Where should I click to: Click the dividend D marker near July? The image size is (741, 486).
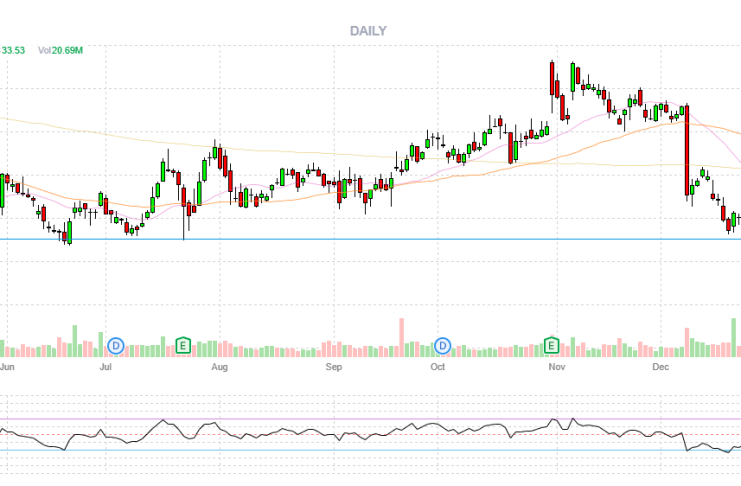pyautogui.click(x=116, y=346)
